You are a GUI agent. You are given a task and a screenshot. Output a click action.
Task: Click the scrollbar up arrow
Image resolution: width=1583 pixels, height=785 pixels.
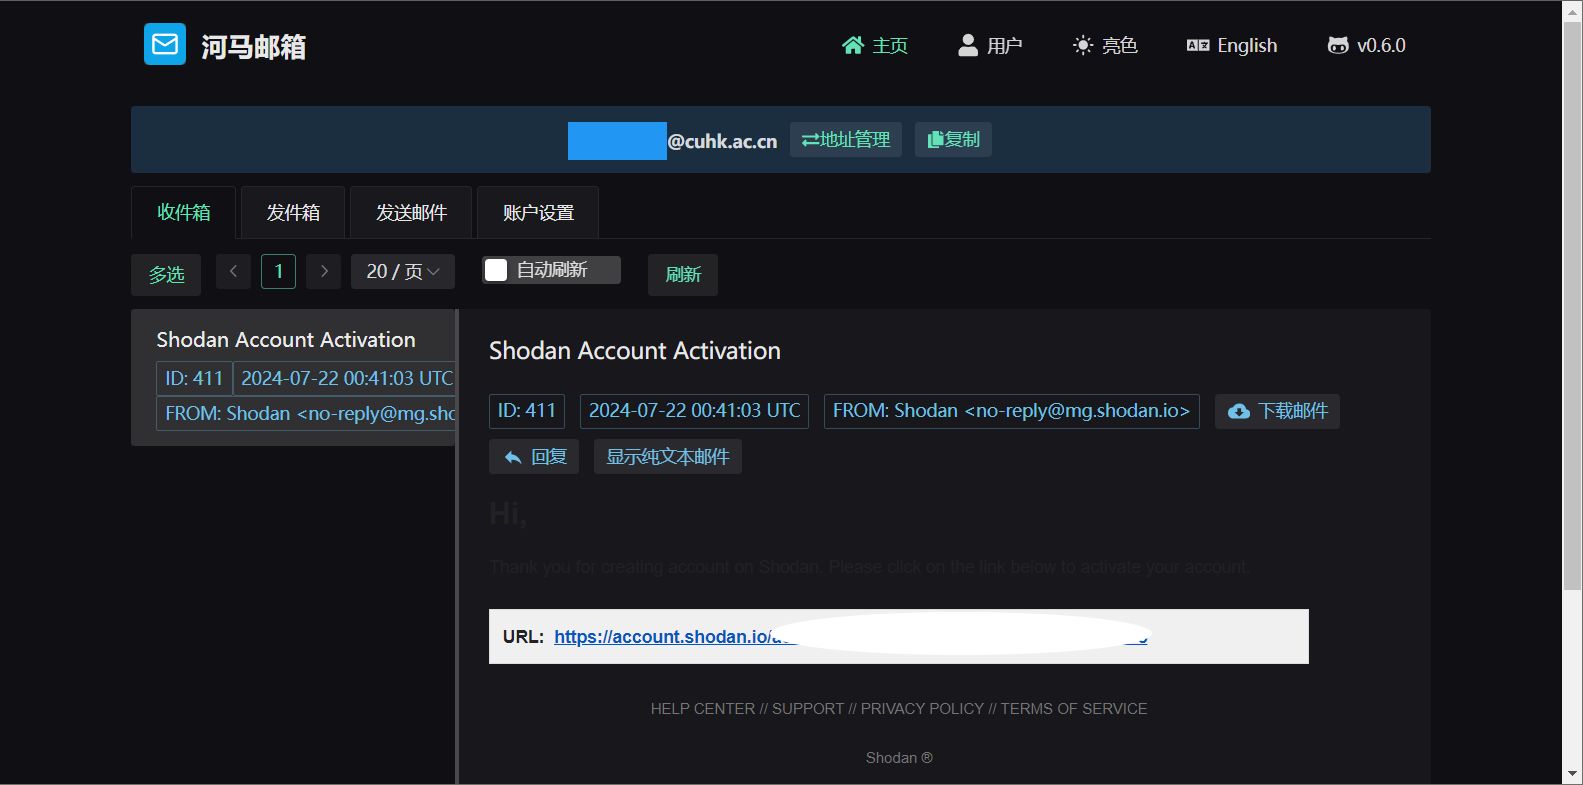point(1572,10)
